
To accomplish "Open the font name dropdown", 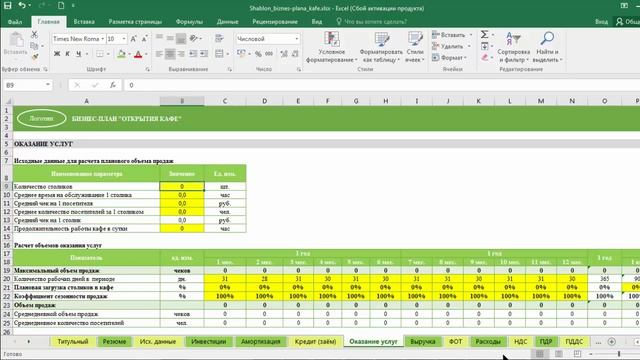I will coord(102,39).
